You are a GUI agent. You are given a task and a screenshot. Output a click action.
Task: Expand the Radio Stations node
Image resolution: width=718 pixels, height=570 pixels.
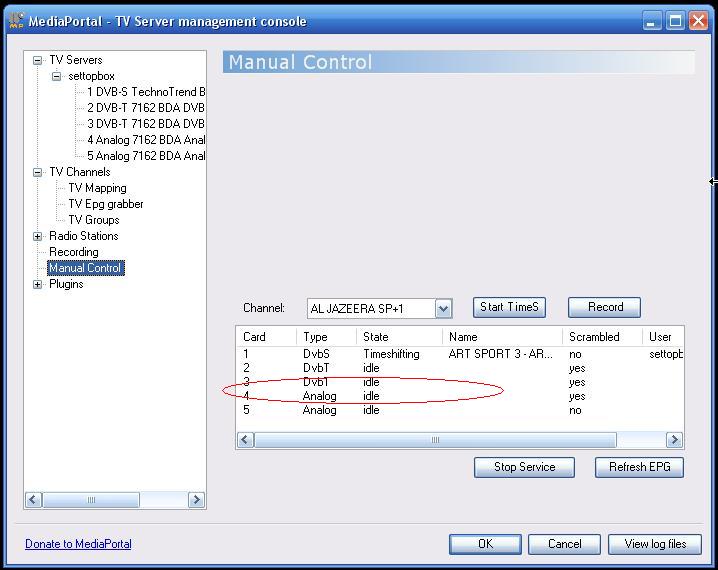(x=38, y=237)
